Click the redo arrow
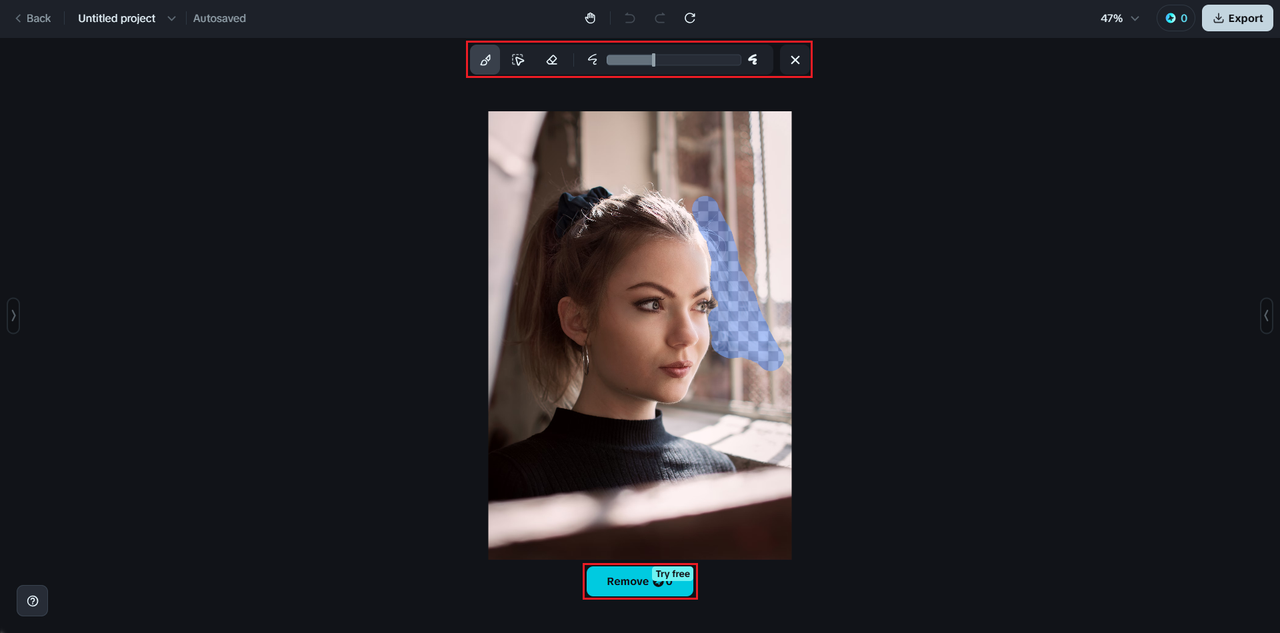1280x633 pixels. pos(660,18)
